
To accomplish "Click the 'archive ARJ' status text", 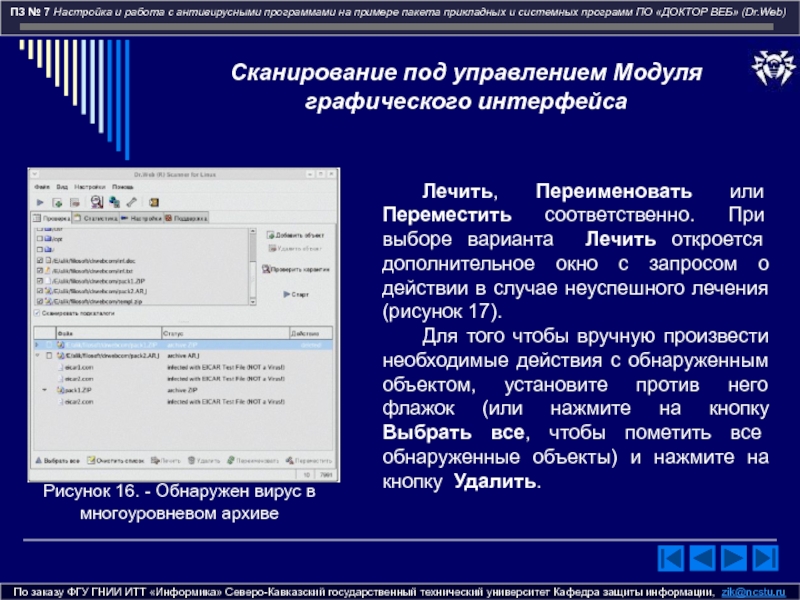I will tap(183, 356).
